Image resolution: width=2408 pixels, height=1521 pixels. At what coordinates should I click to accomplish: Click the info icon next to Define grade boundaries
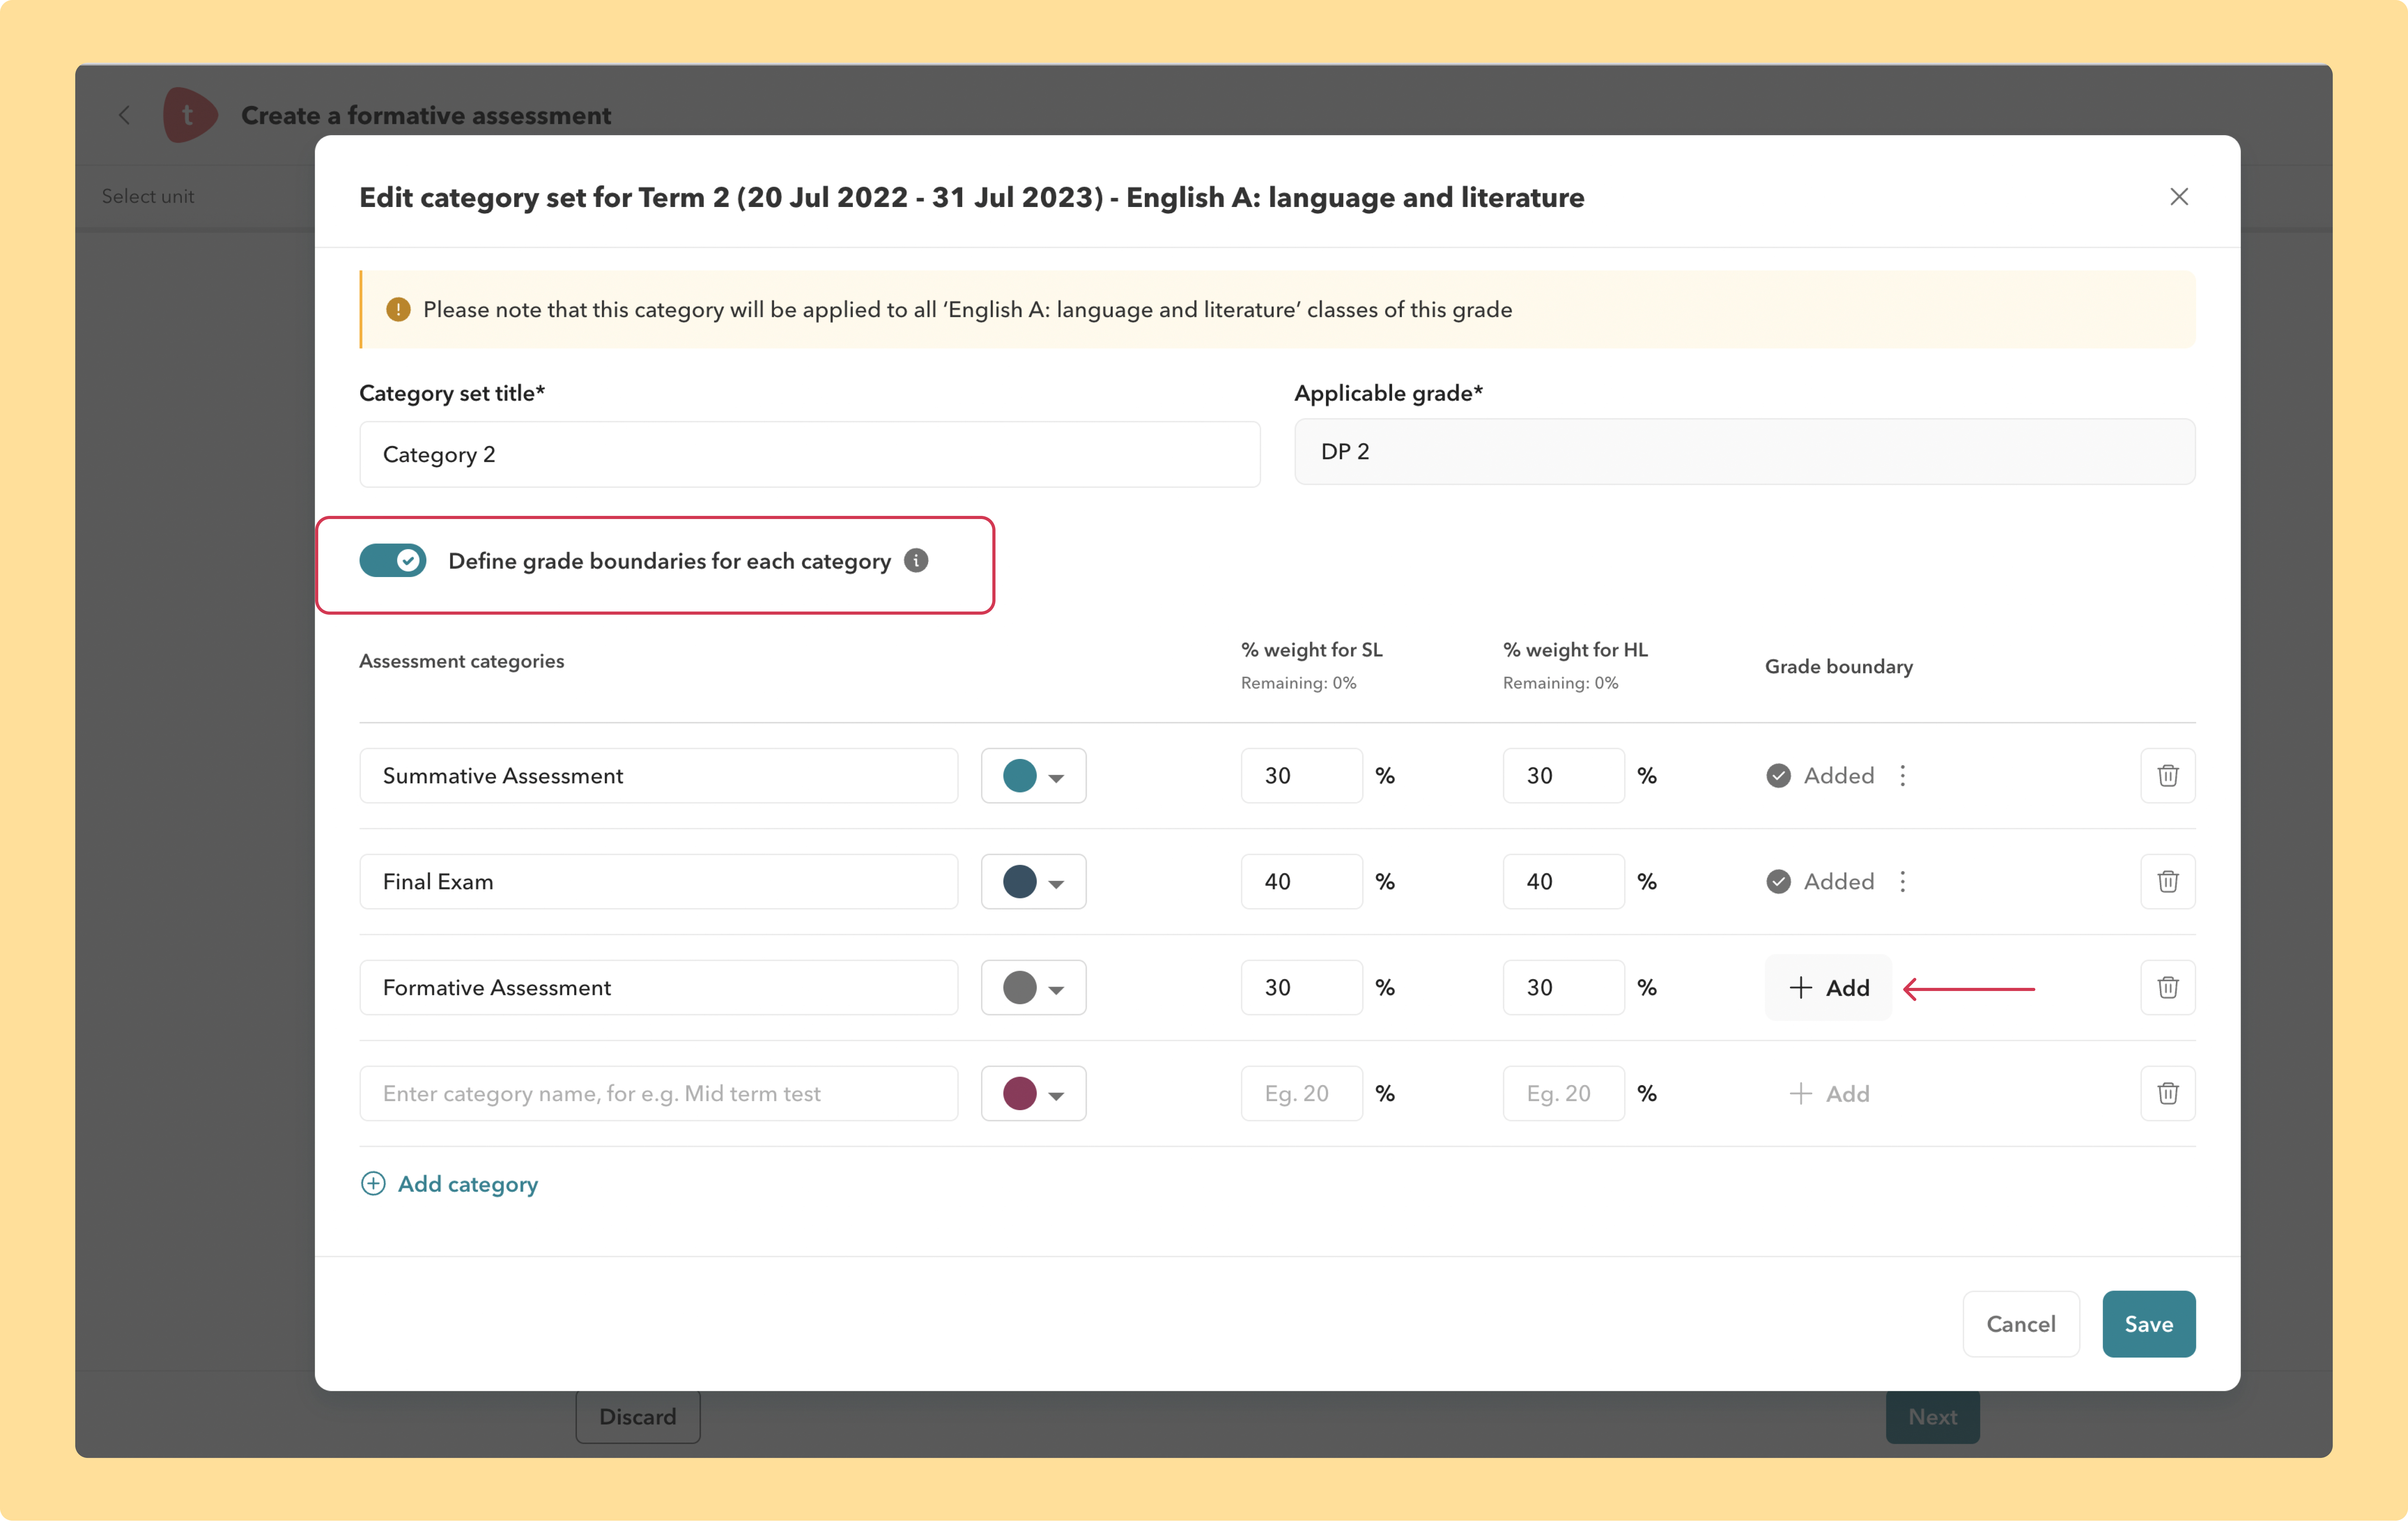tap(916, 561)
